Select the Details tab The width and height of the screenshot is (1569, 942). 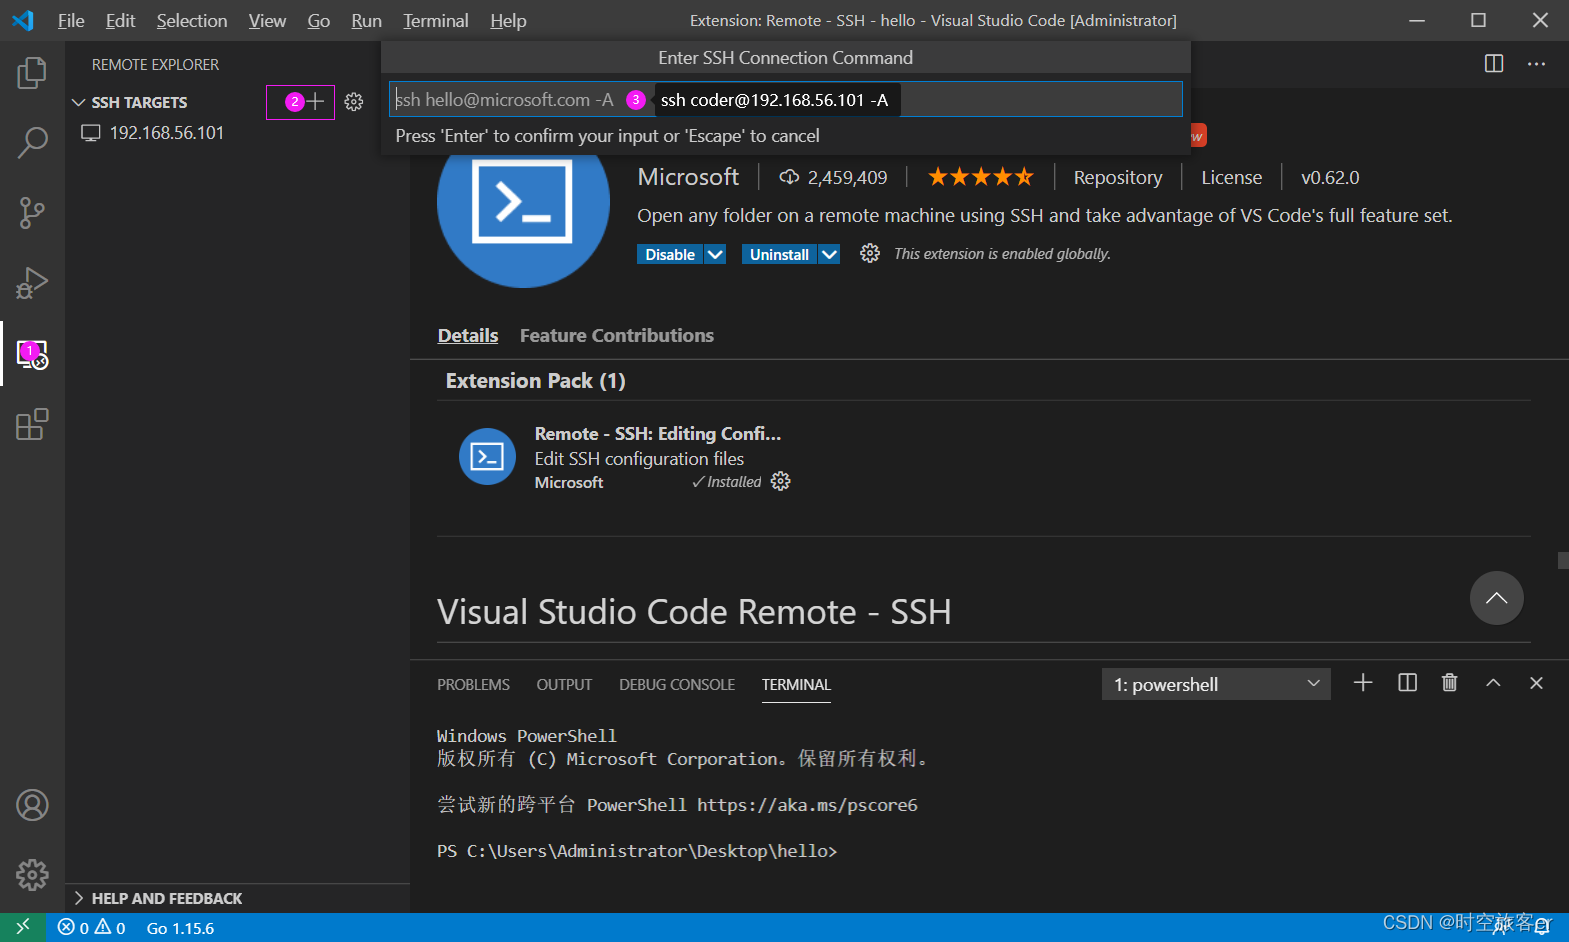click(468, 336)
